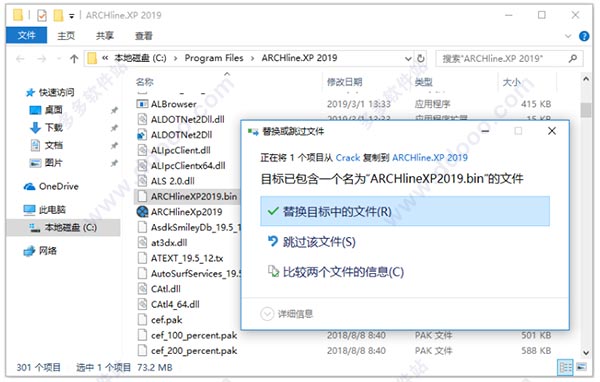Screen dimensions: 600x382
Task: Click the CAtl.dll file icon
Action: coord(142,289)
